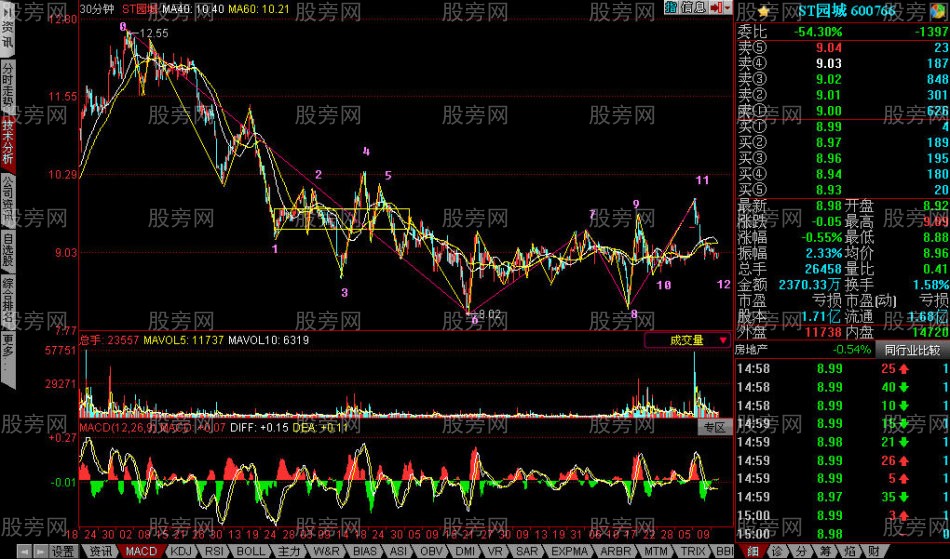Select the 细 detail tab at bottom right
Image resolution: width=950 pixels, height=559 pixels.
click(752, 552)
